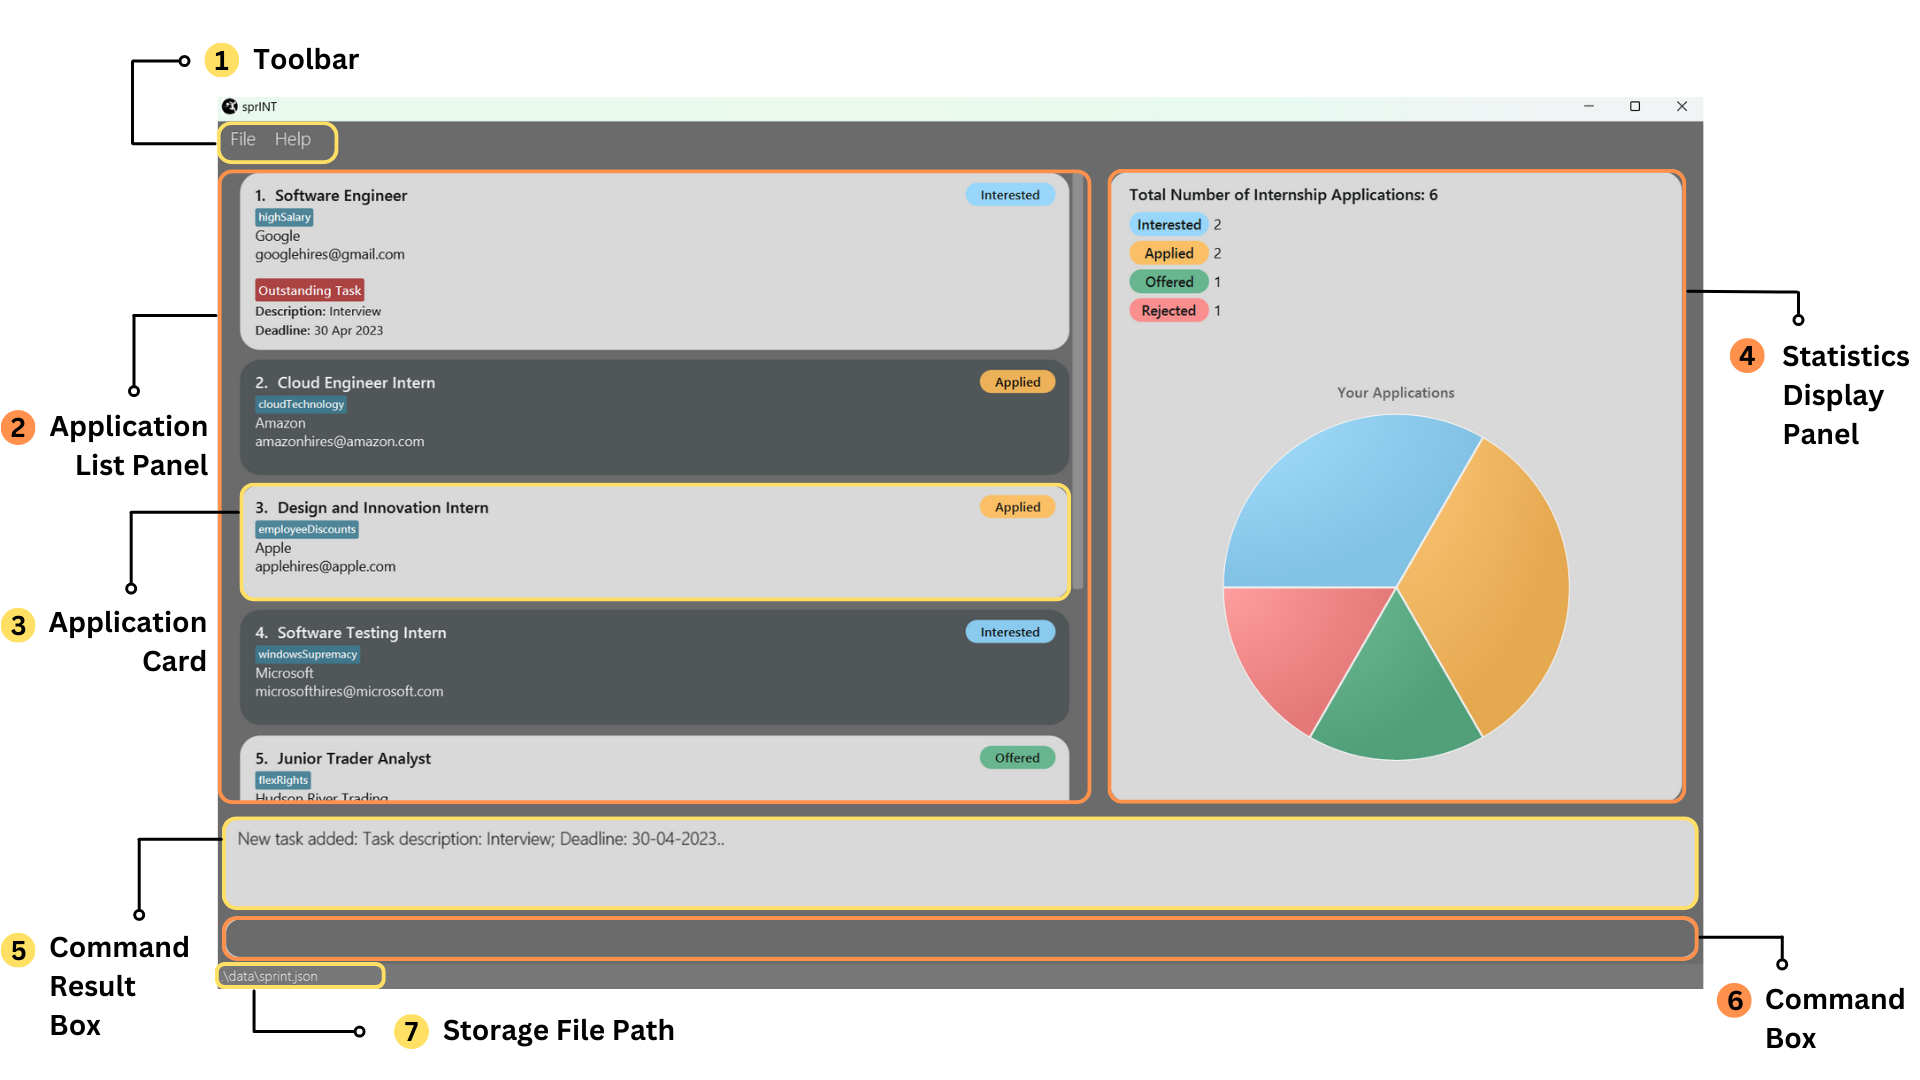This screenshot has height=1080, width=1920.
Task: Select the Design and Innovation Intern card
Action: coord(654,542)
